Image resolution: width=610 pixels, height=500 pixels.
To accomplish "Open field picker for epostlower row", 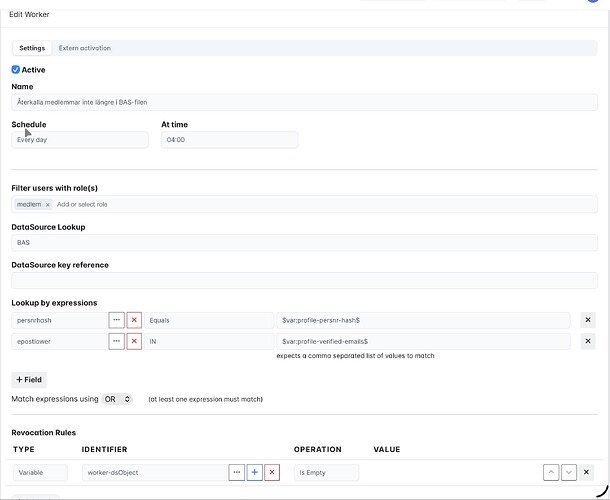I will coord(117,342).
